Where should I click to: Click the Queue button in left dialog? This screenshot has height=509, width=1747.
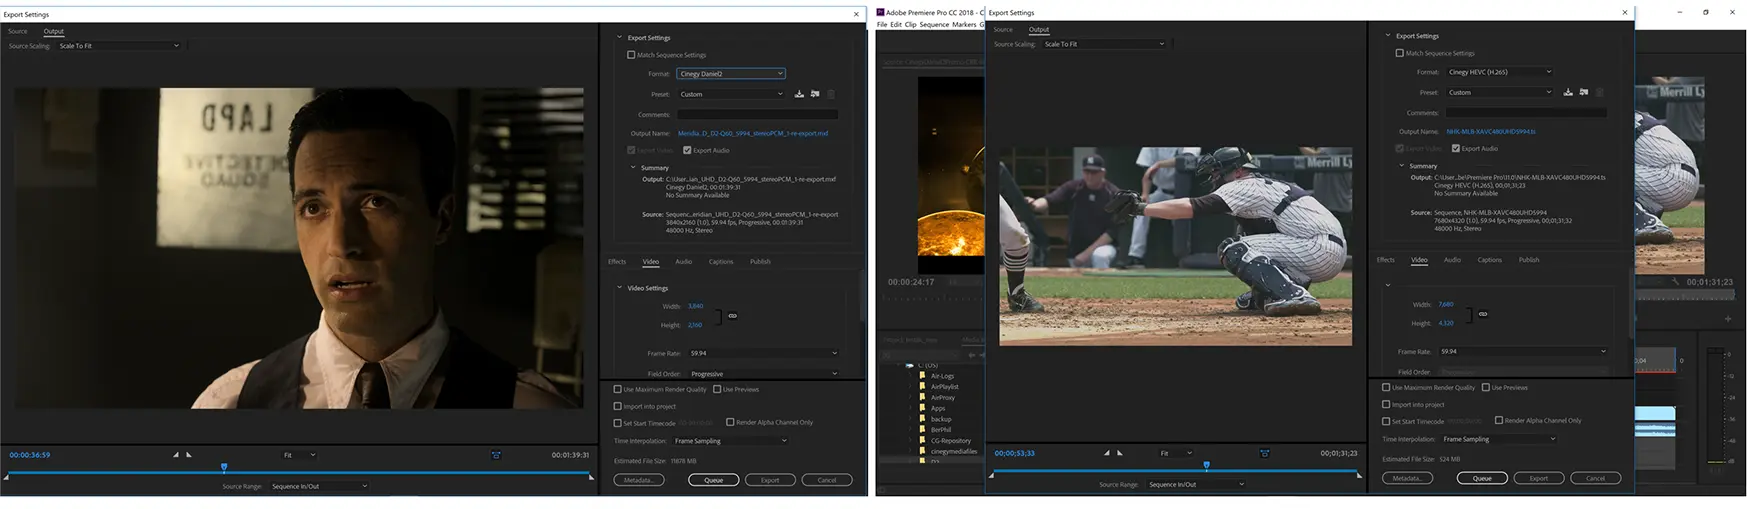coord(713,480)
